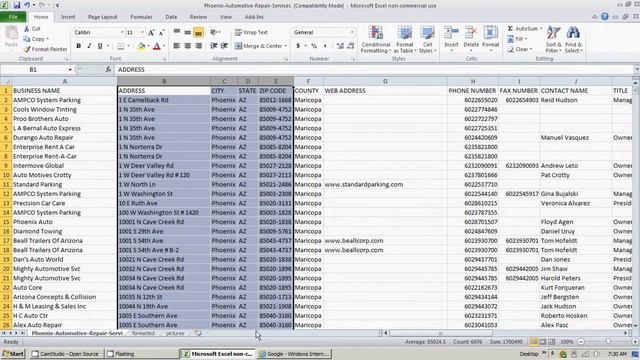This screenshot has width=640, height=360.
Task: Apply percent style format
Action: point(314,46)
